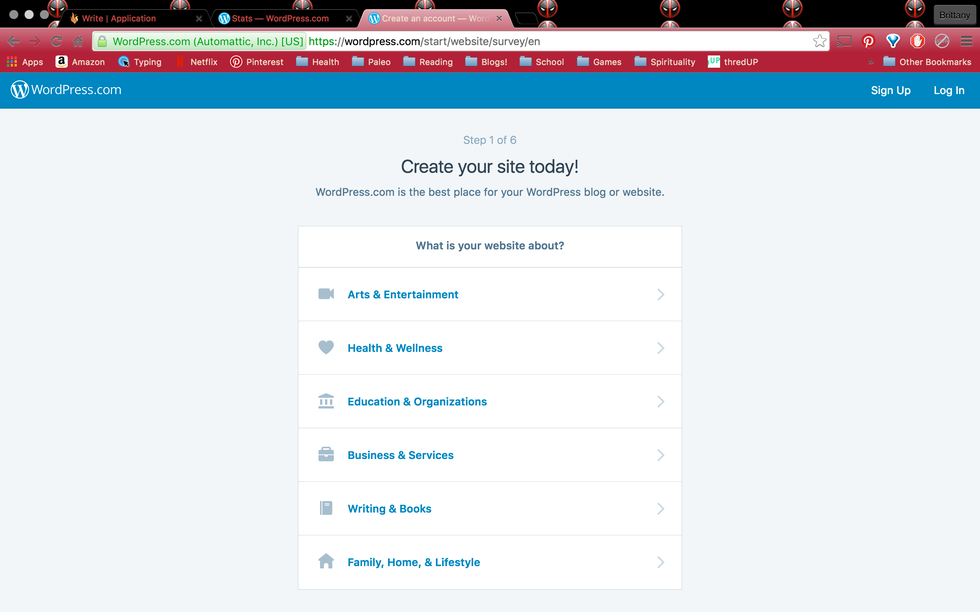This screenshot has width=980, height=612.
Task: Expand the Business & Services chevron arrow
Action: 660,455
